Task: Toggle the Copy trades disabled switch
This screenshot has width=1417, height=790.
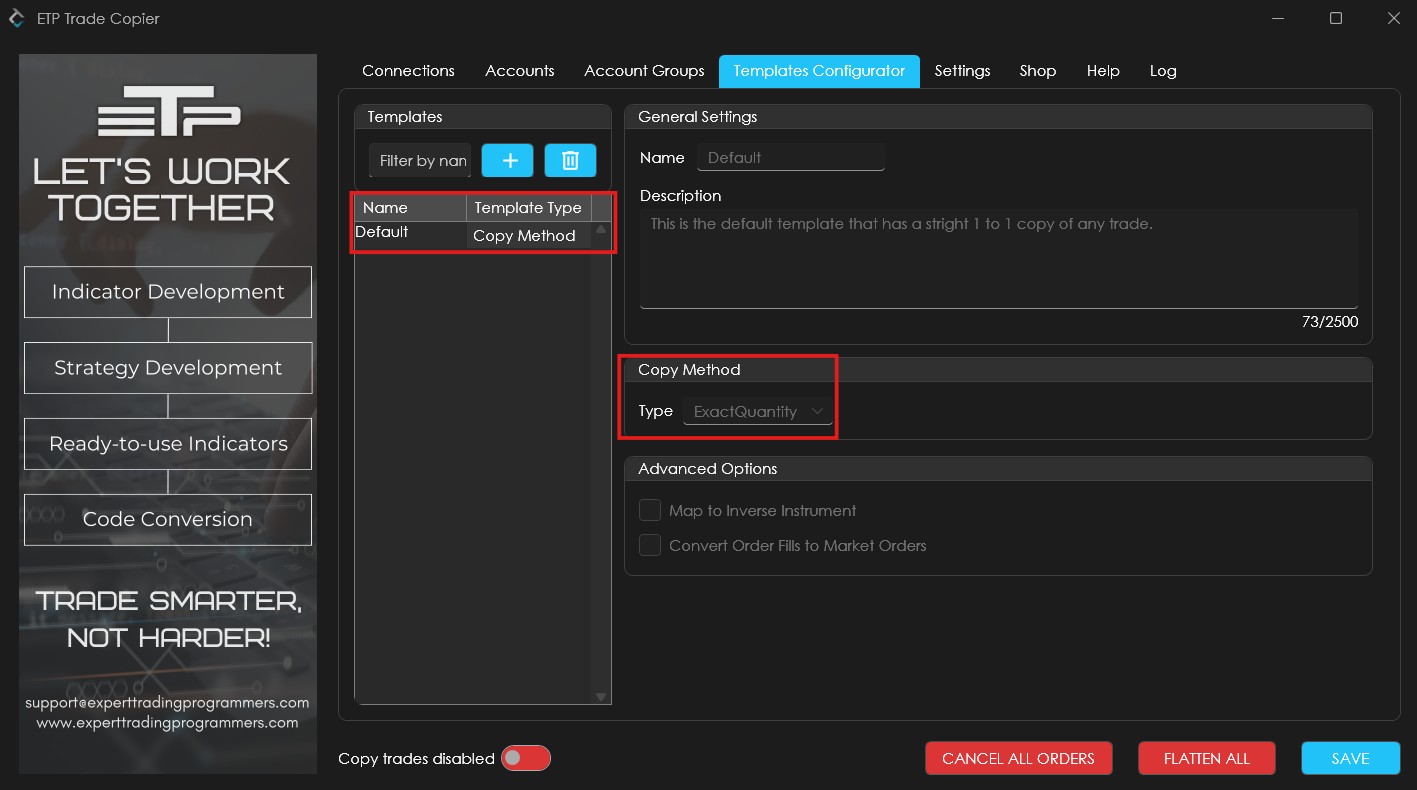Action: tap(526, 758)
